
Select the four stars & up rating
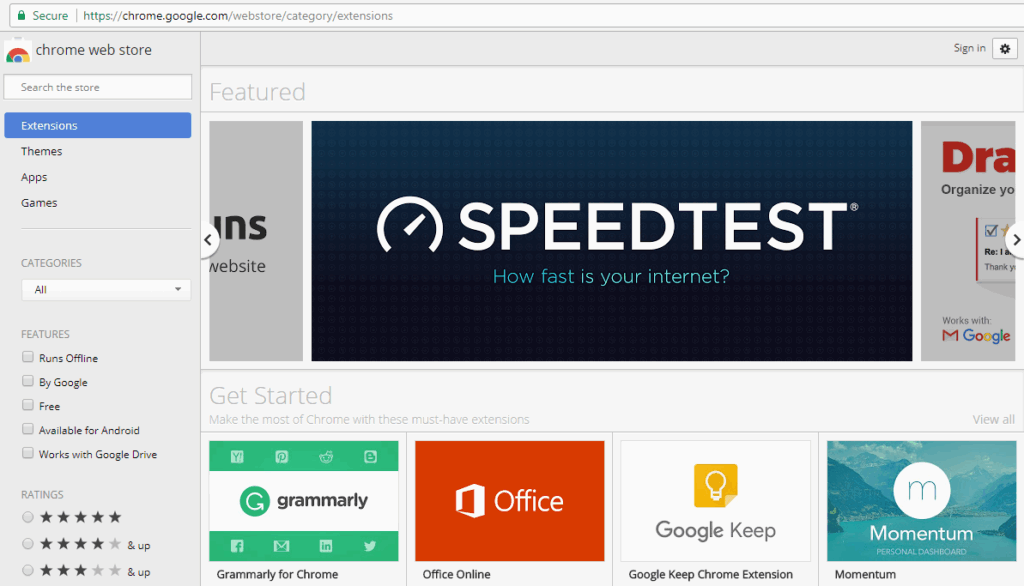tap(27, 544)
